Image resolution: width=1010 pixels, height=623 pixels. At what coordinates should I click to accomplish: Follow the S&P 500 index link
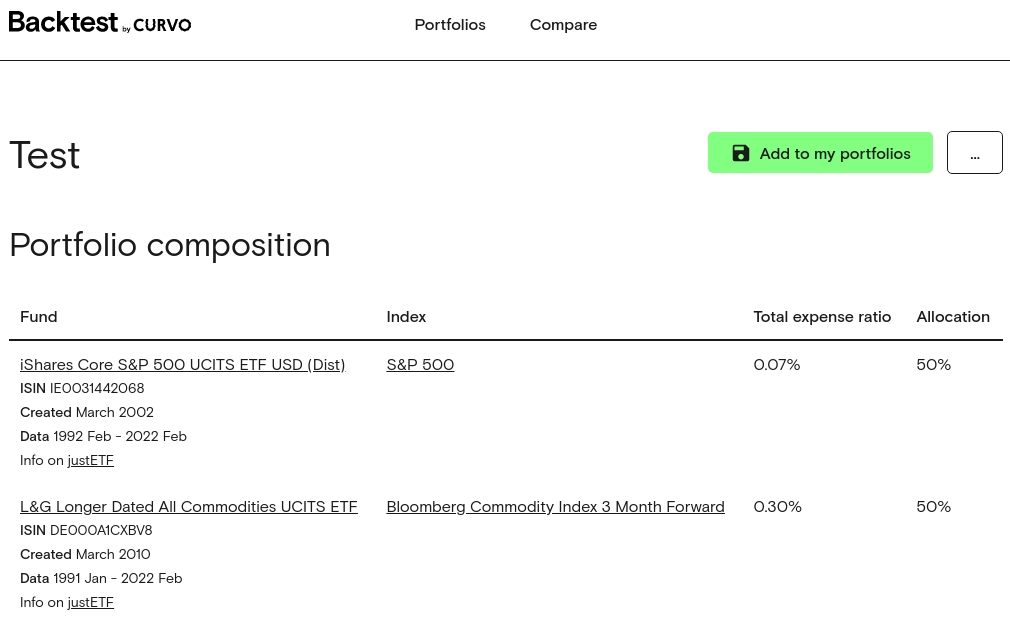[420, 365]
